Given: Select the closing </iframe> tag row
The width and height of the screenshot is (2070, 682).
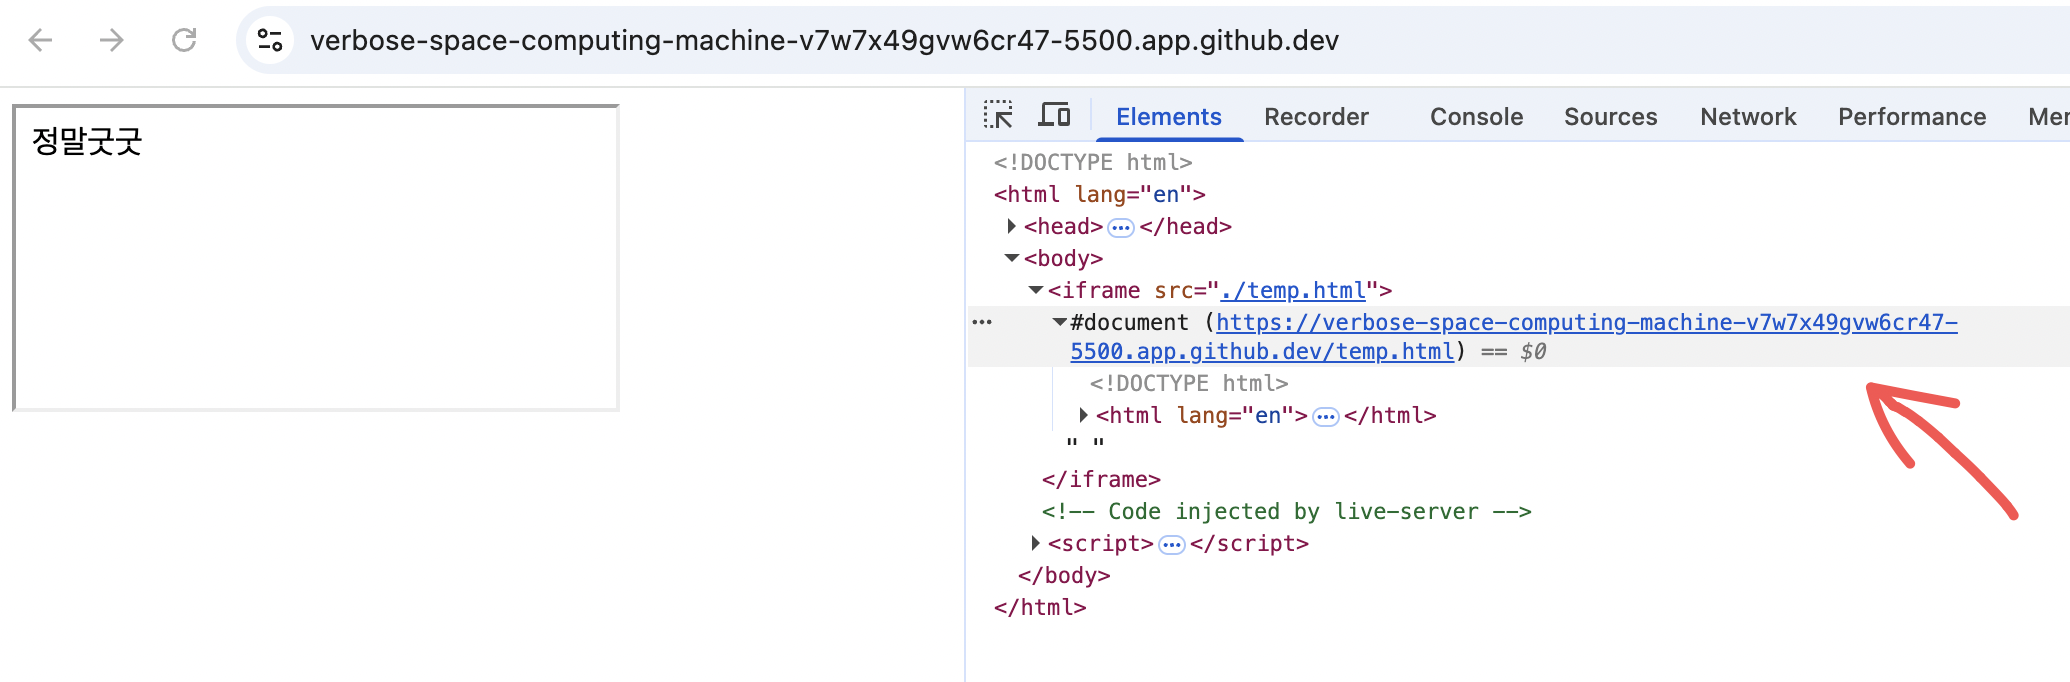Looking at the screenshot, I should coord(1101,479).
